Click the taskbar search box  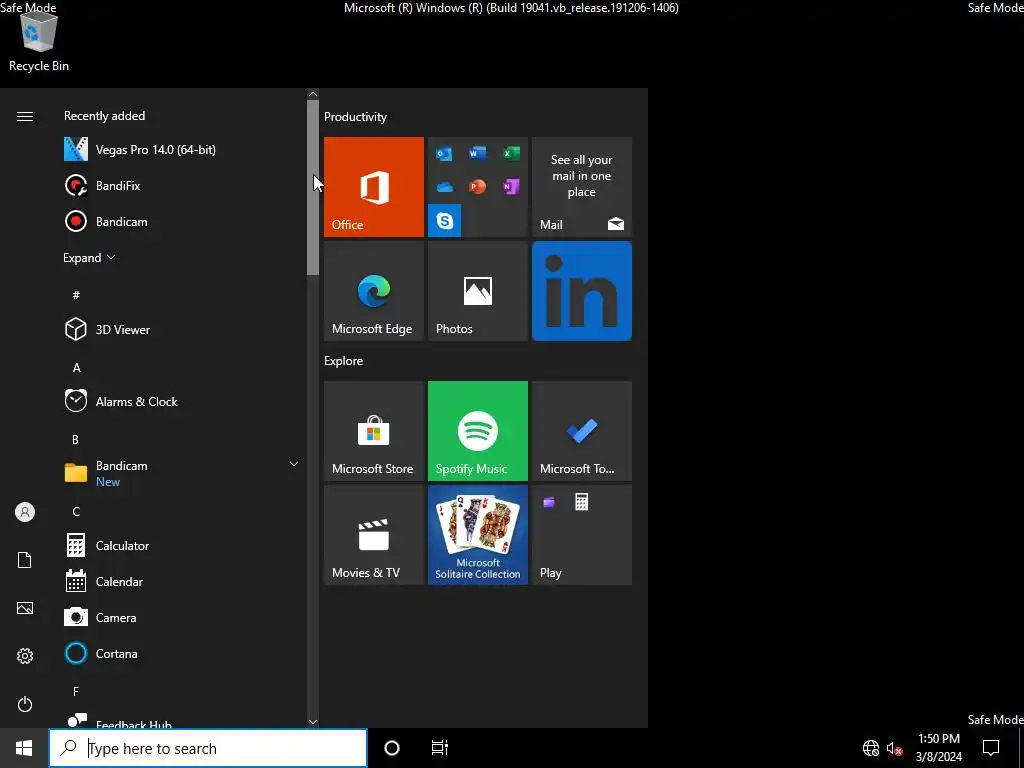click(208, 748)
